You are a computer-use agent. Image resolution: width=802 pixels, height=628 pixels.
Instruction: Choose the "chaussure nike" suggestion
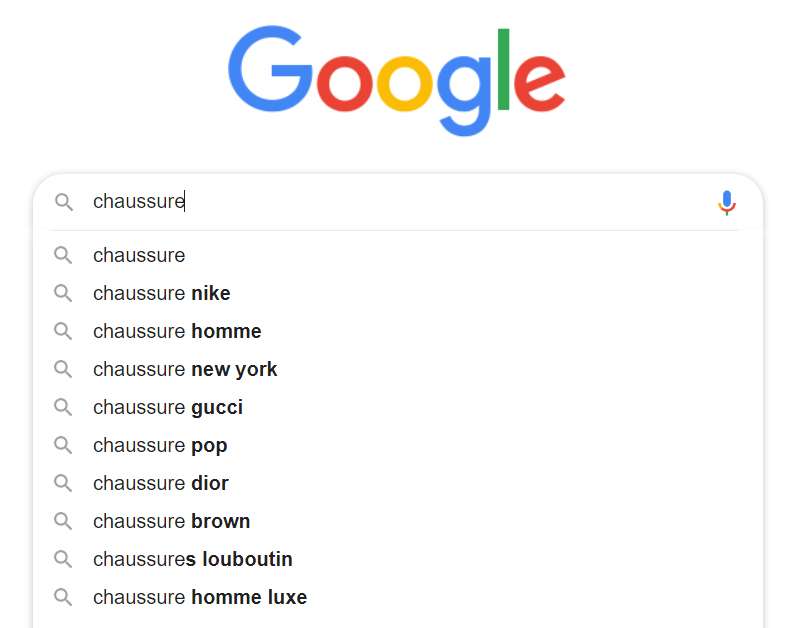pyautogui.click(x=162, y=293)
